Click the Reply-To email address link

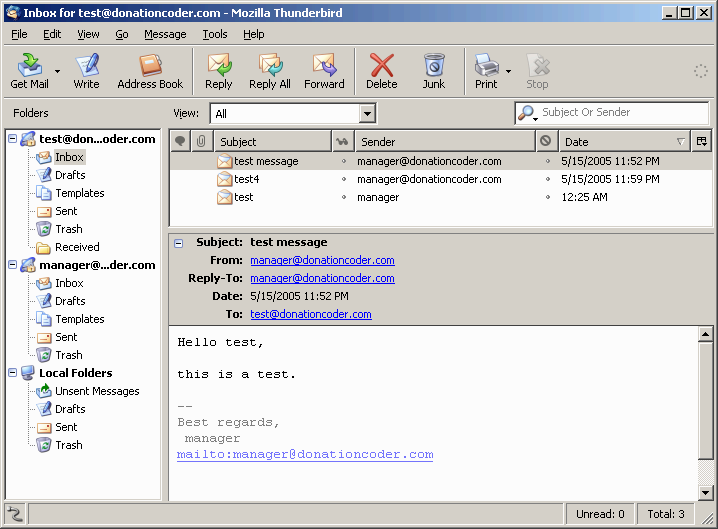click(322, 278)
